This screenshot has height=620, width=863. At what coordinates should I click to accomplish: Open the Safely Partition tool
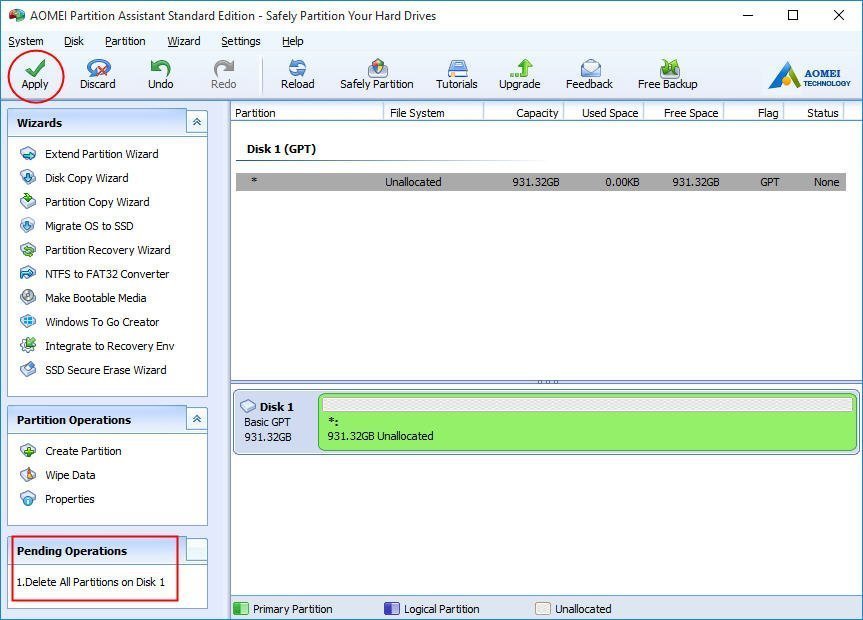(x=377, y=75)
